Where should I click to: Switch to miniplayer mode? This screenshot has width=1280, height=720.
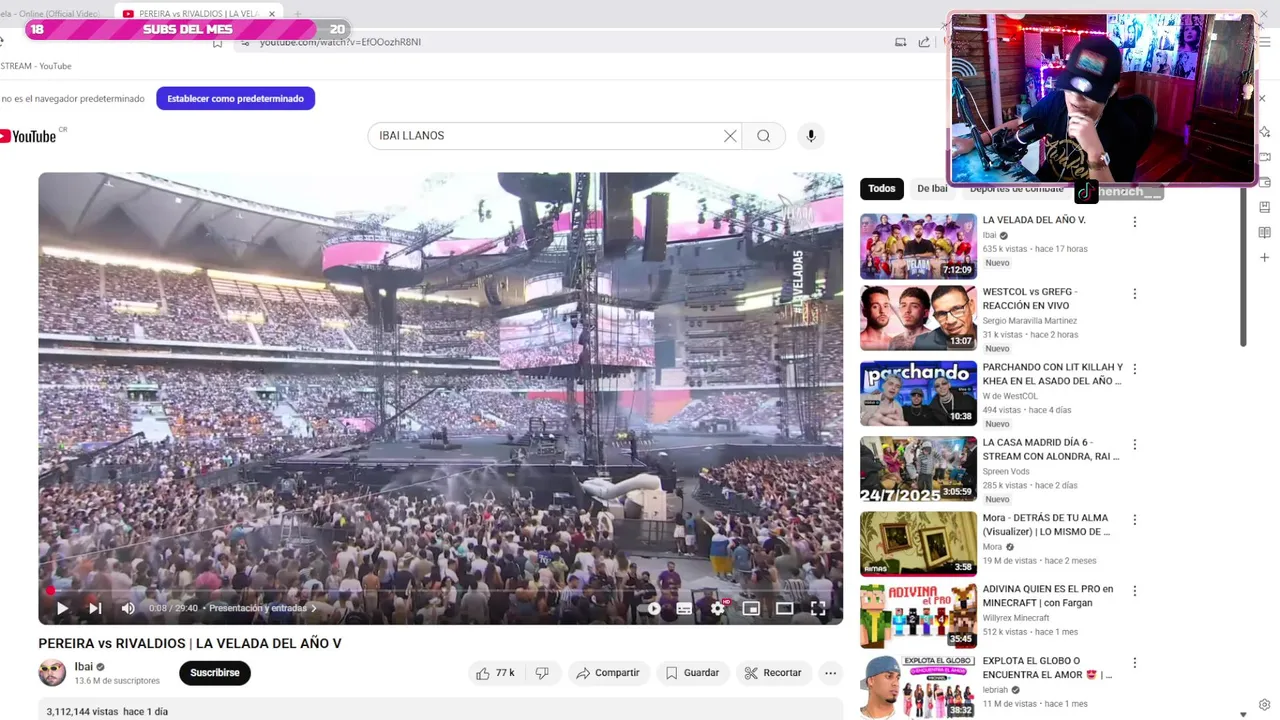click(x=751, y=608)
